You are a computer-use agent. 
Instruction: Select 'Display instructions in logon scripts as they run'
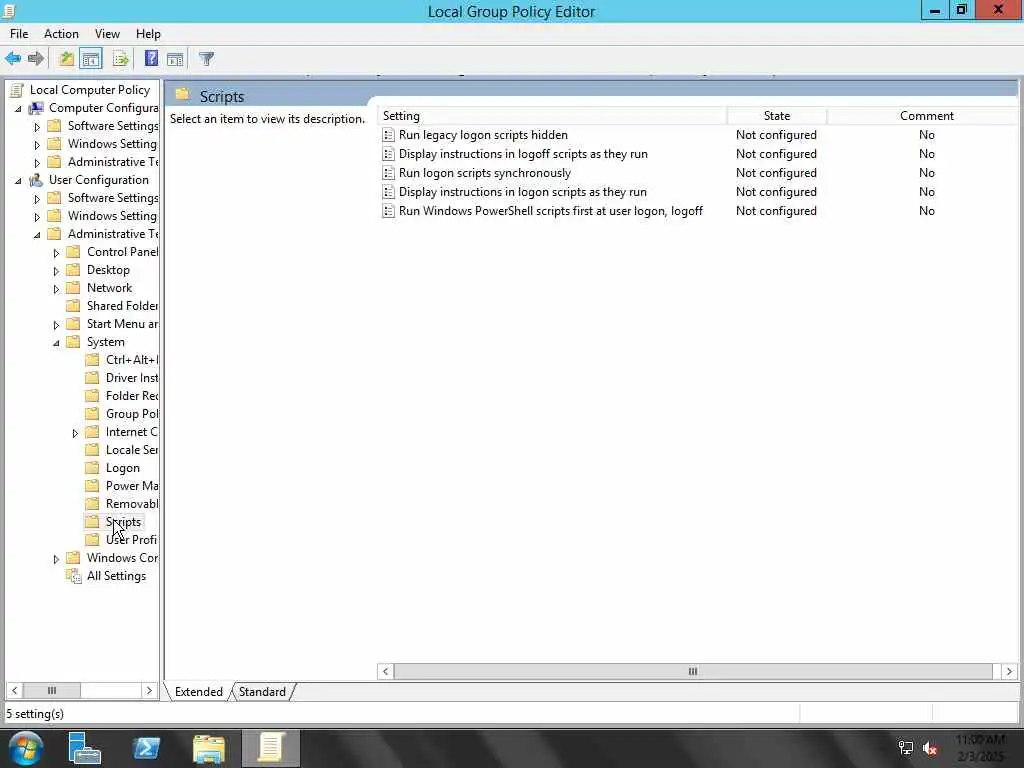pos(522,192)
